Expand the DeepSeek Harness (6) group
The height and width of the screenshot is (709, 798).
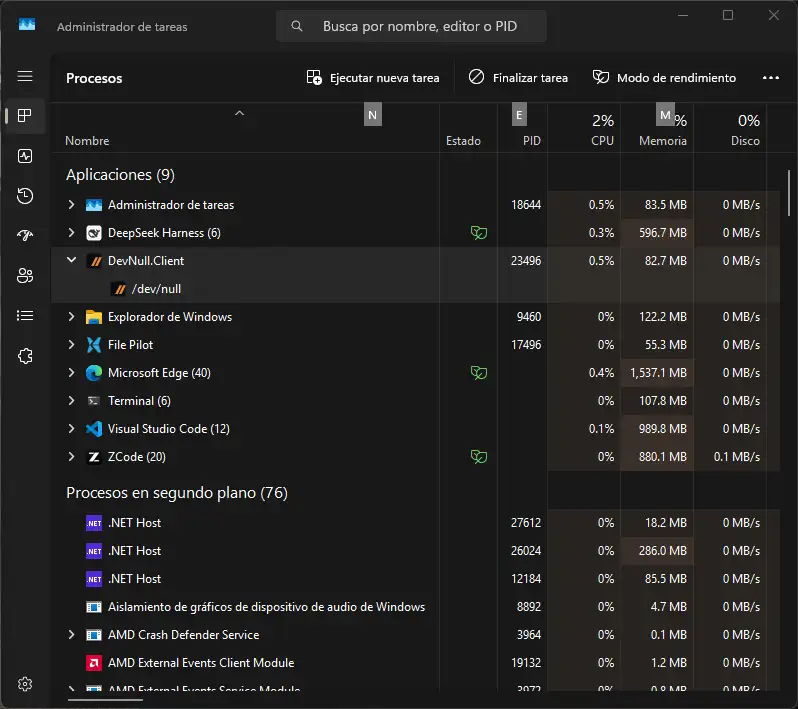pos(71,233)
